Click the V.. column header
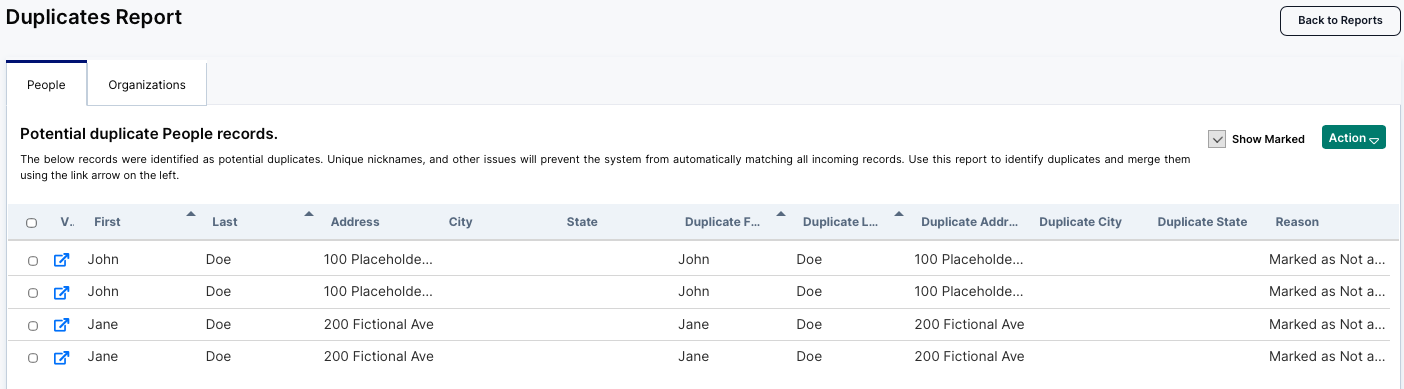 click(x=67, y=222)
